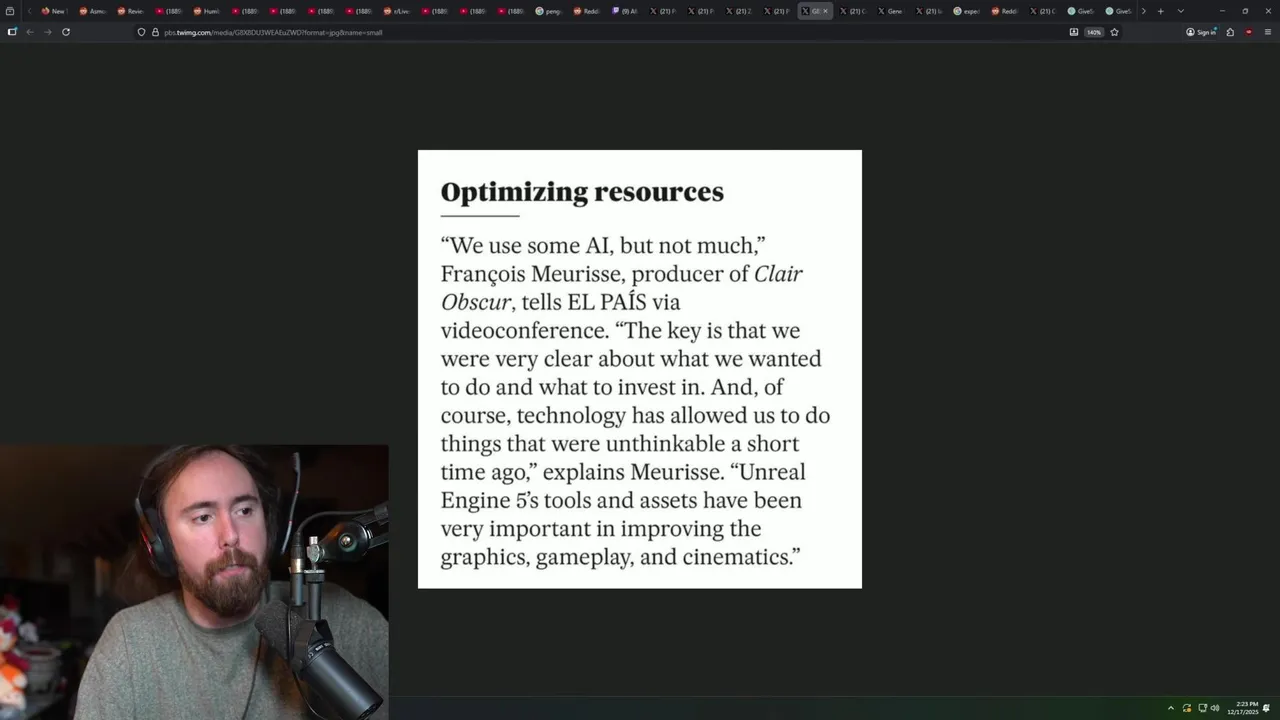Switch to the peng Google tab

click(x=548, y=11)
